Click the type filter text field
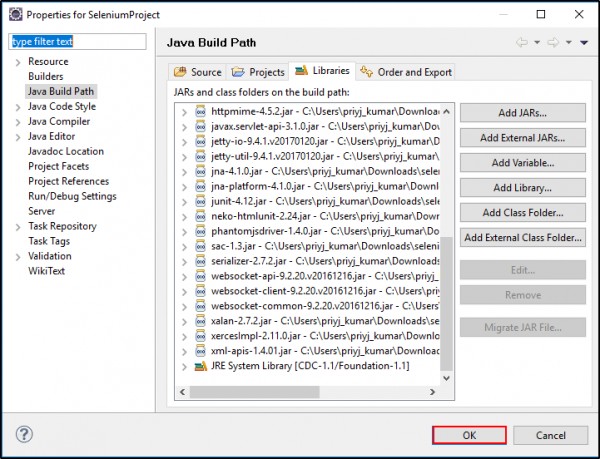Screen dimensions: 600x459 tap(77, 41)
